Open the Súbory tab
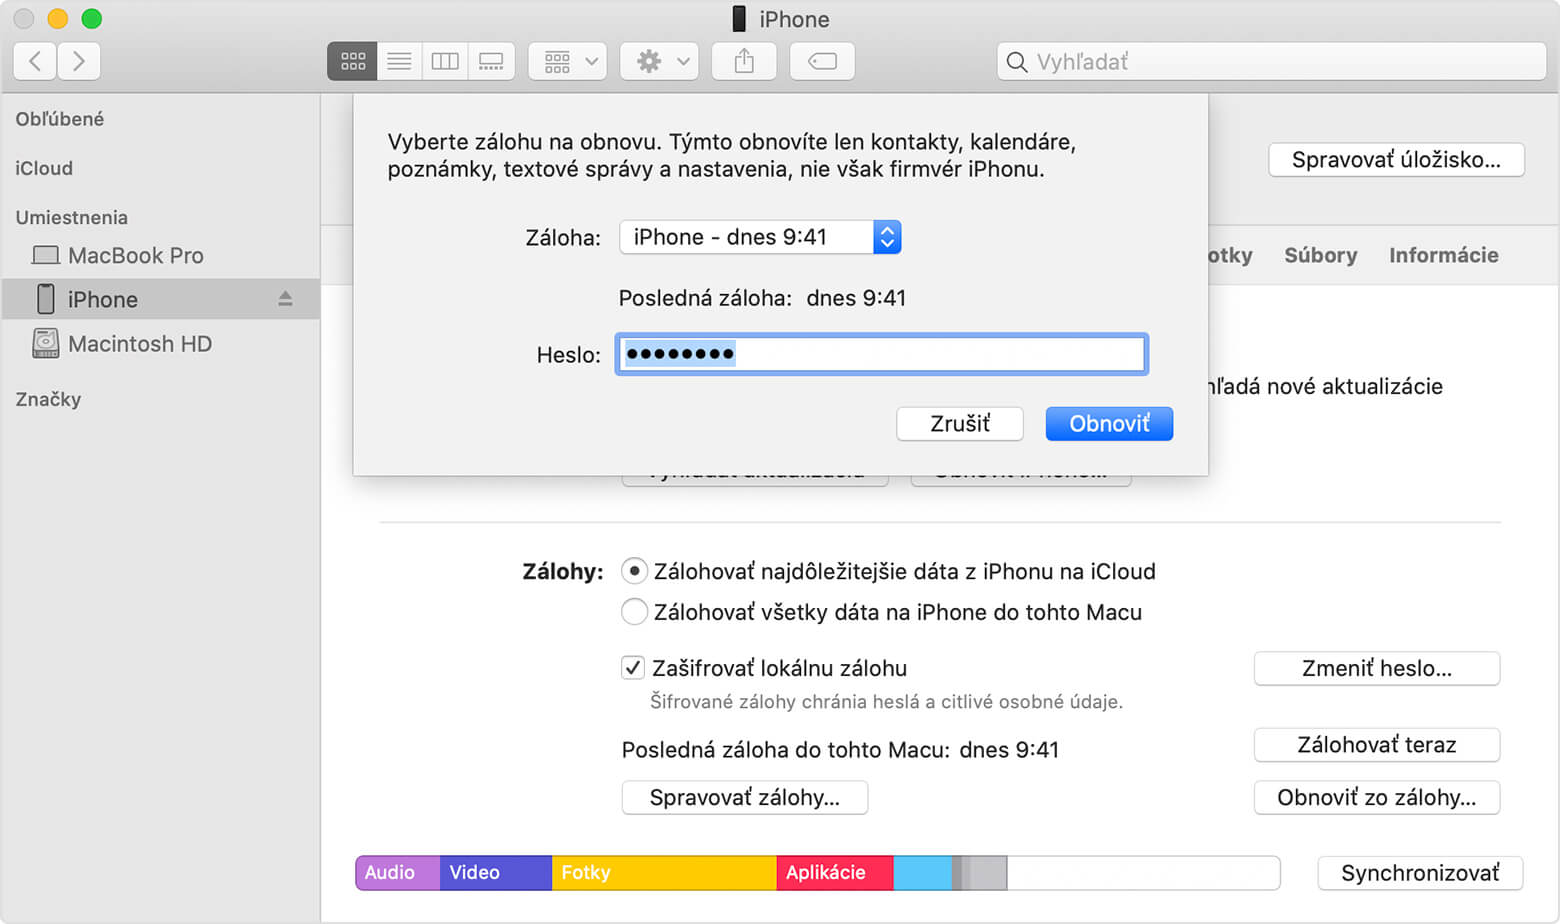This screenshot has height=924, width=1560. [x=1321, y=255]
